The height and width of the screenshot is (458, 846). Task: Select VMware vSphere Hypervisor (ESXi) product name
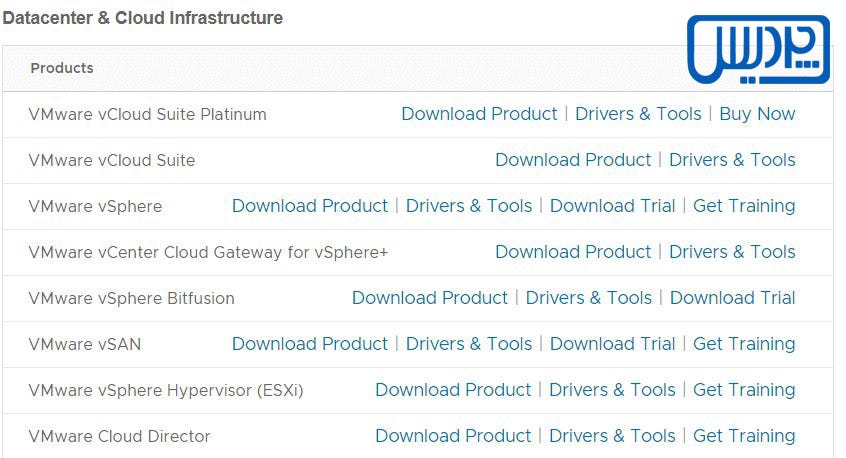(x=166, y=391)
